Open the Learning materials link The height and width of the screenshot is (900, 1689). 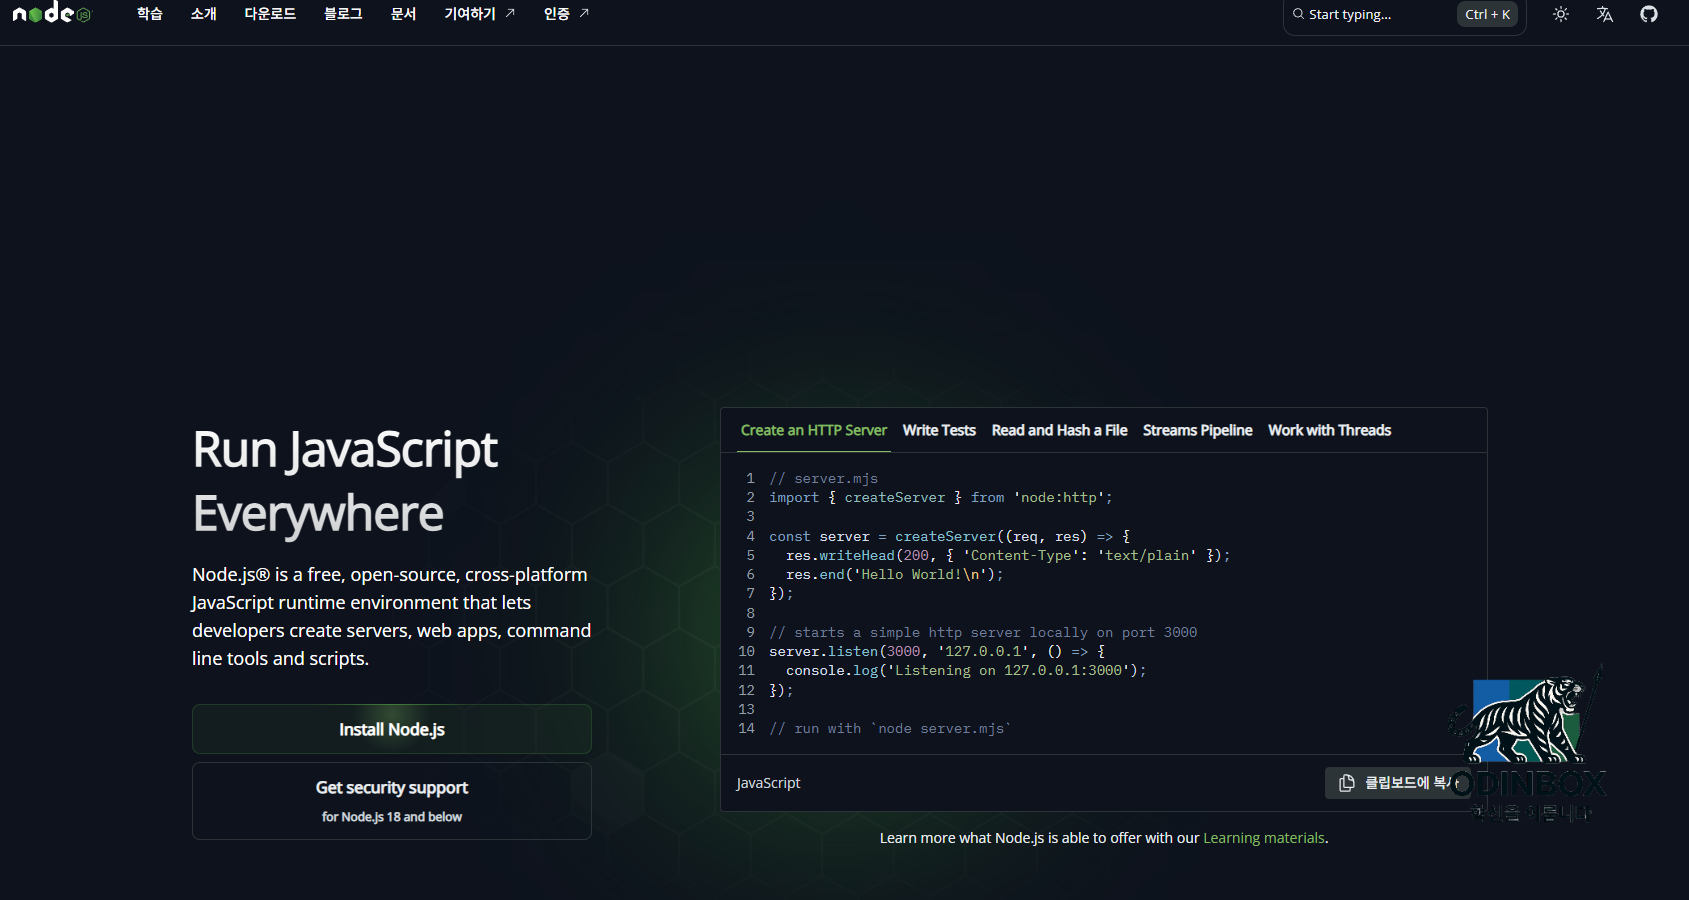click(1264, 838)
